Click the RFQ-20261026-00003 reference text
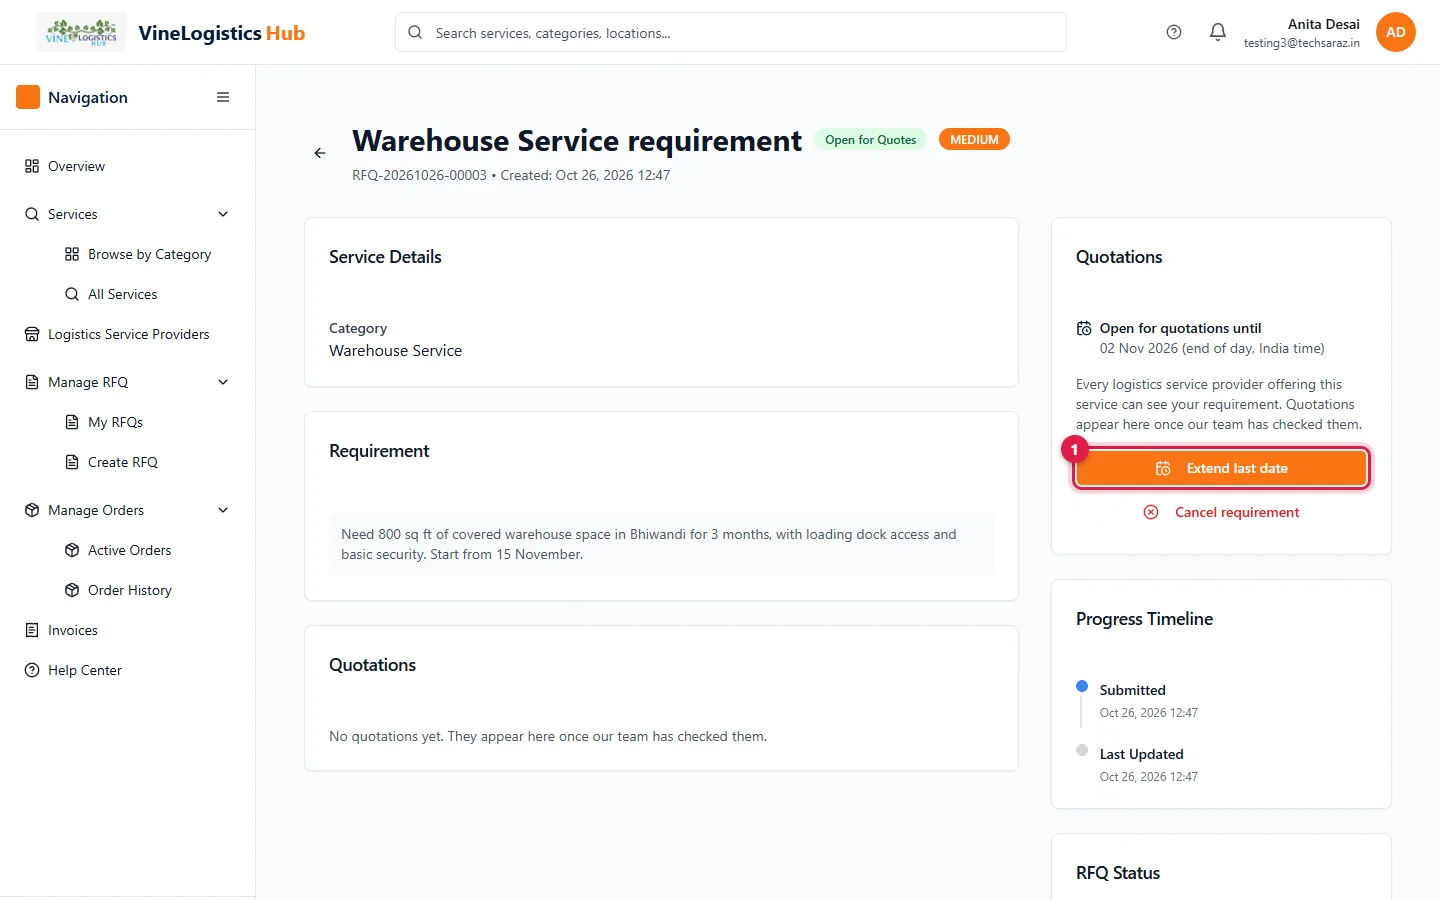 (x=419, y=175)
